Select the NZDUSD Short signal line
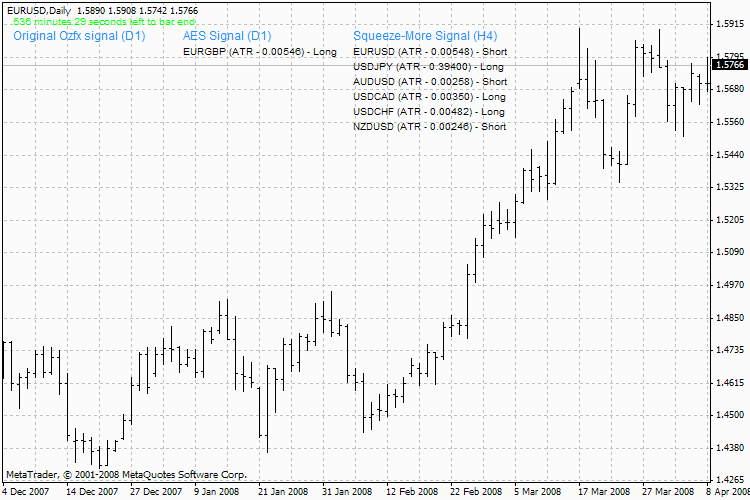Viewport: 750px width, 500px height. (x=430, y=126)
